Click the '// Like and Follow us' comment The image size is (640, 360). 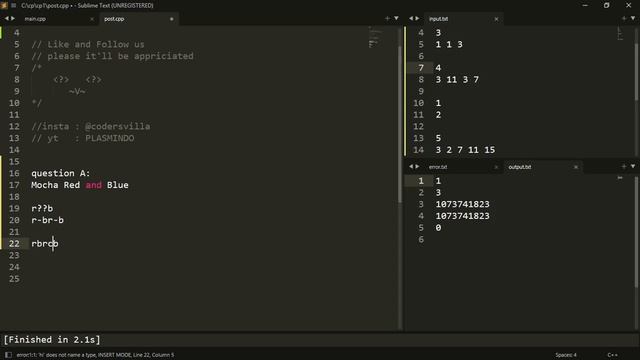point(88,44)
